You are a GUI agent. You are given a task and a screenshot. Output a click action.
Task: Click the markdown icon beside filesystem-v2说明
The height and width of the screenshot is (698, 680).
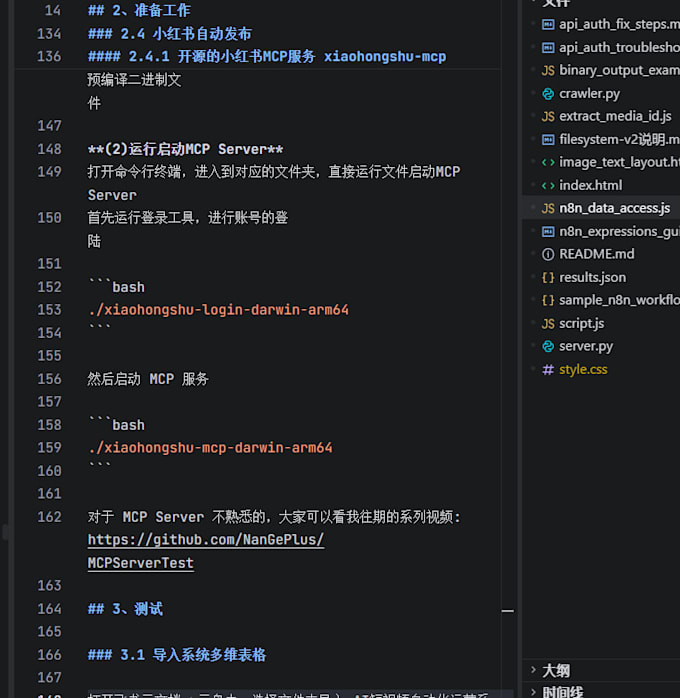click(x=548, y=139)
